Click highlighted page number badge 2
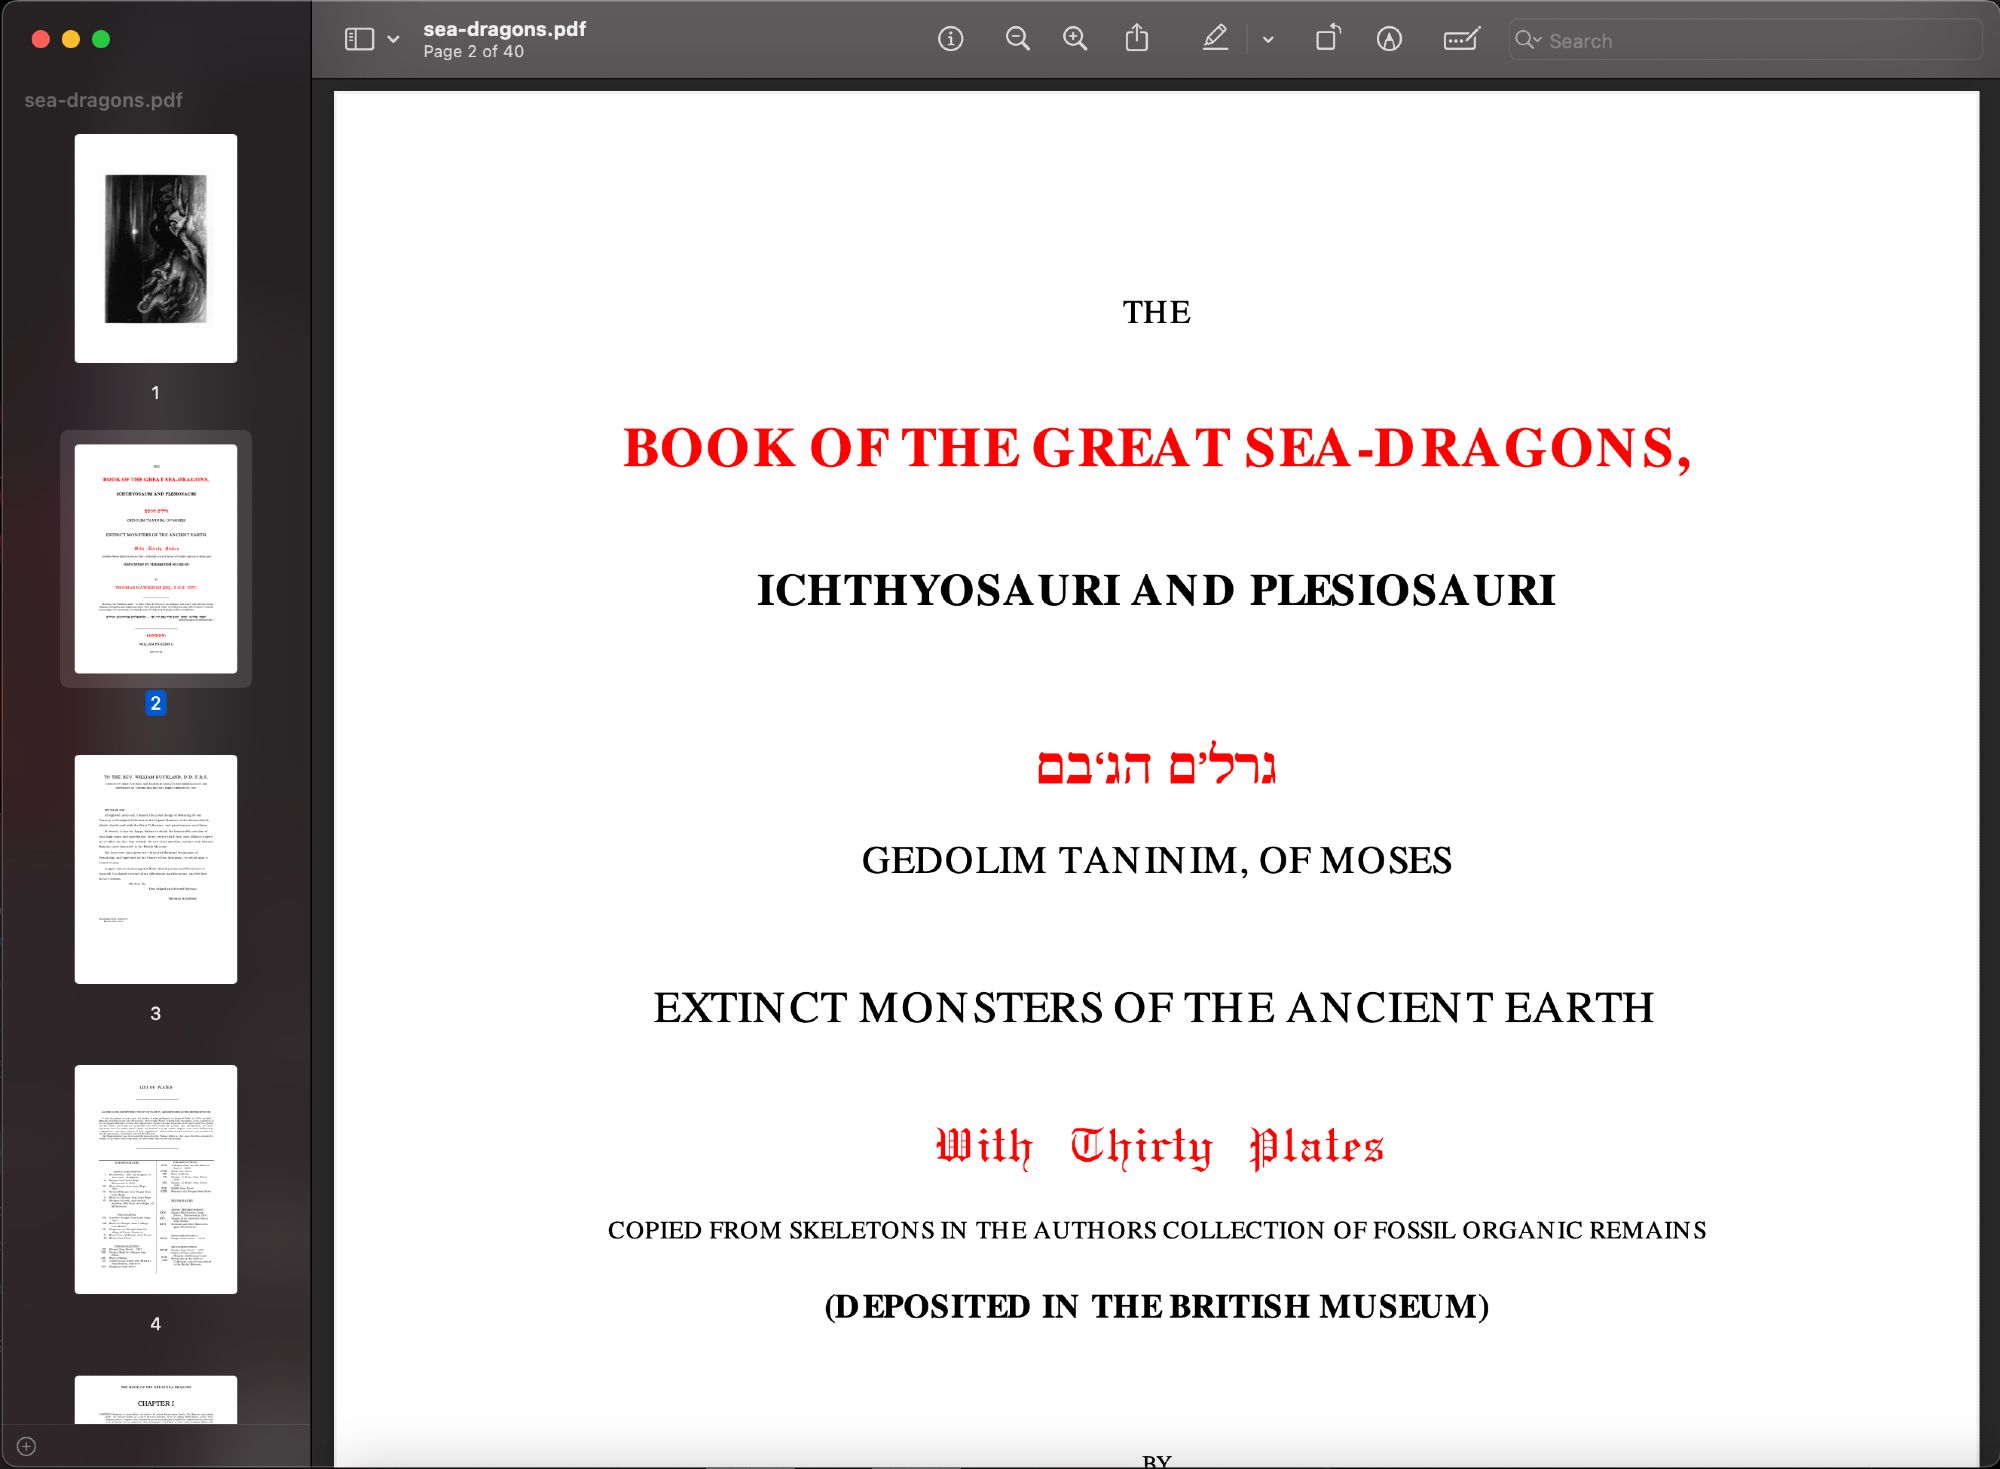 point(155,703)
